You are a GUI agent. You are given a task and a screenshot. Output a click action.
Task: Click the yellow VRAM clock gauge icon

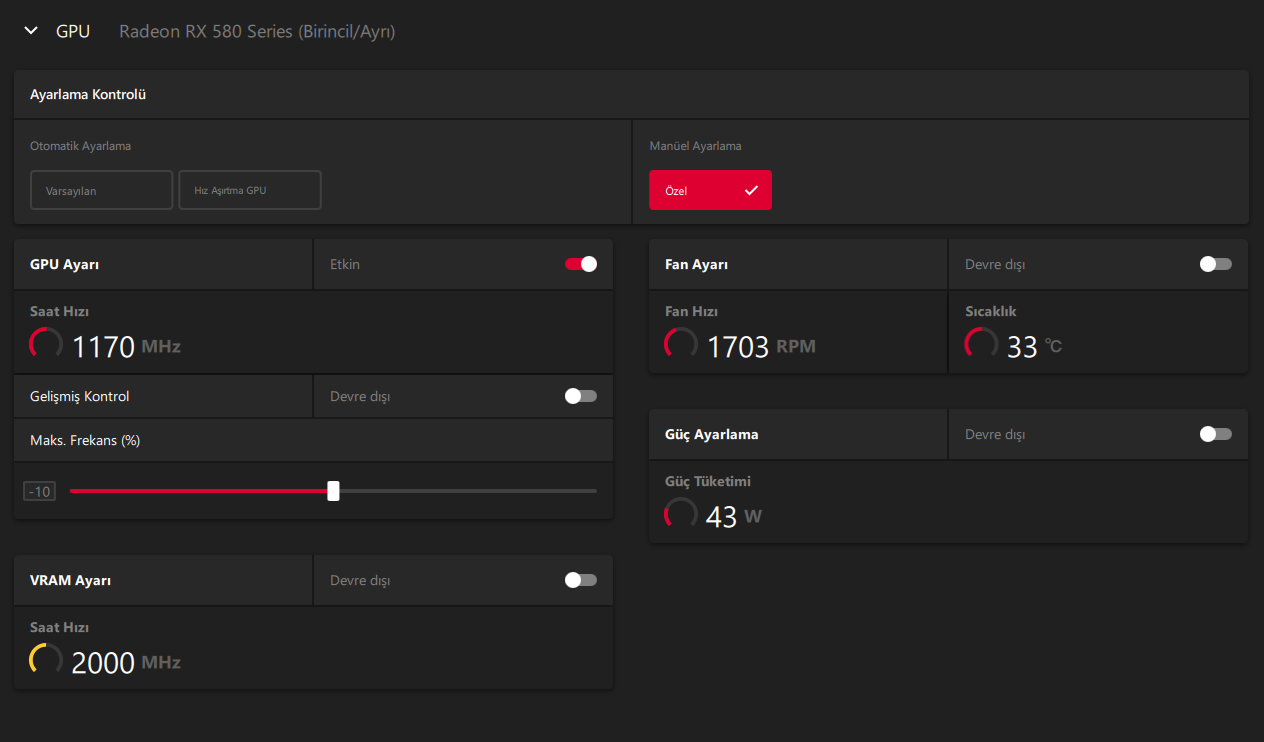(46, 660)
